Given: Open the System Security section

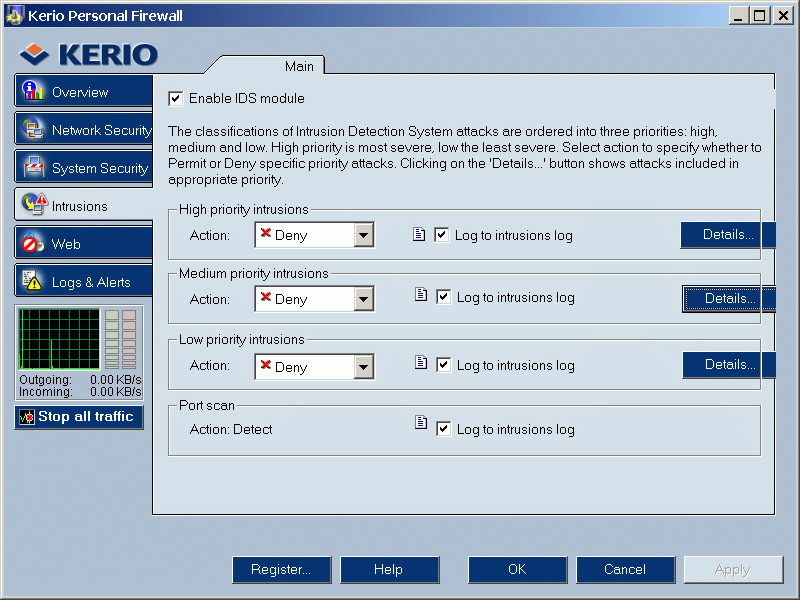Looking at the screenshot, I should point(84,167).
